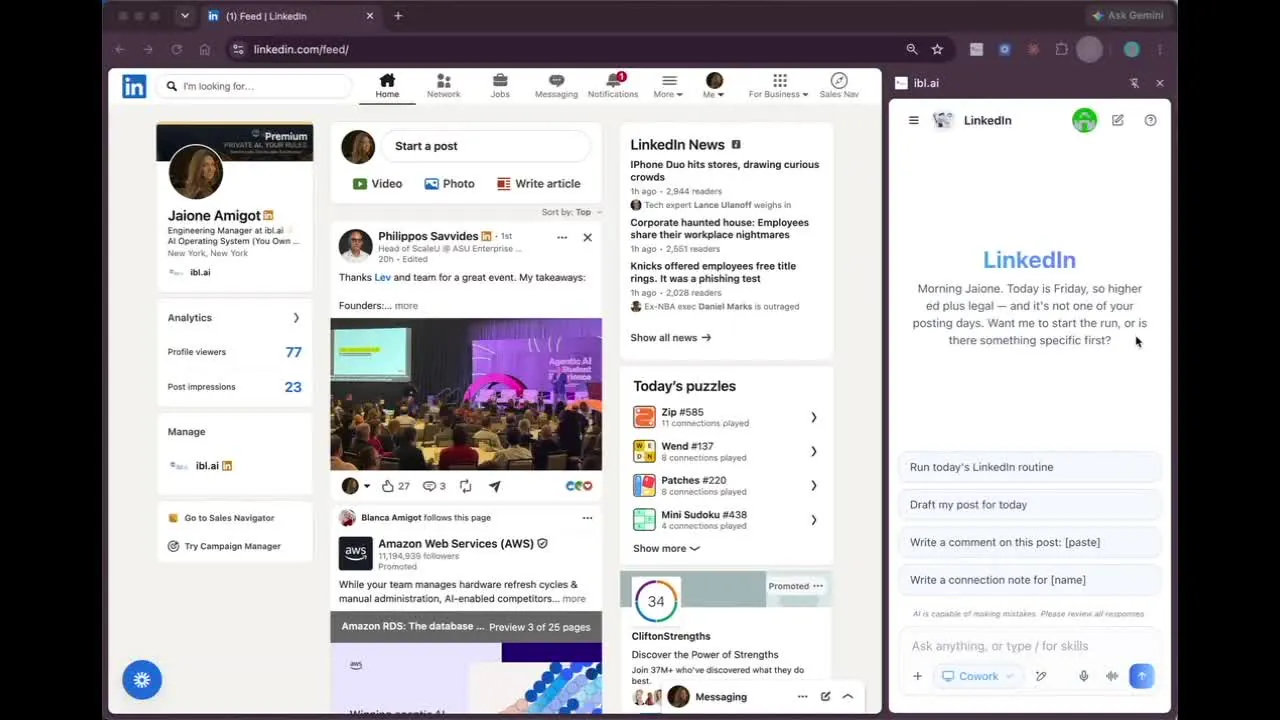The image size is (1280, 720).
Task: Expand Analytics section arrow
Action: click(296, 318)
